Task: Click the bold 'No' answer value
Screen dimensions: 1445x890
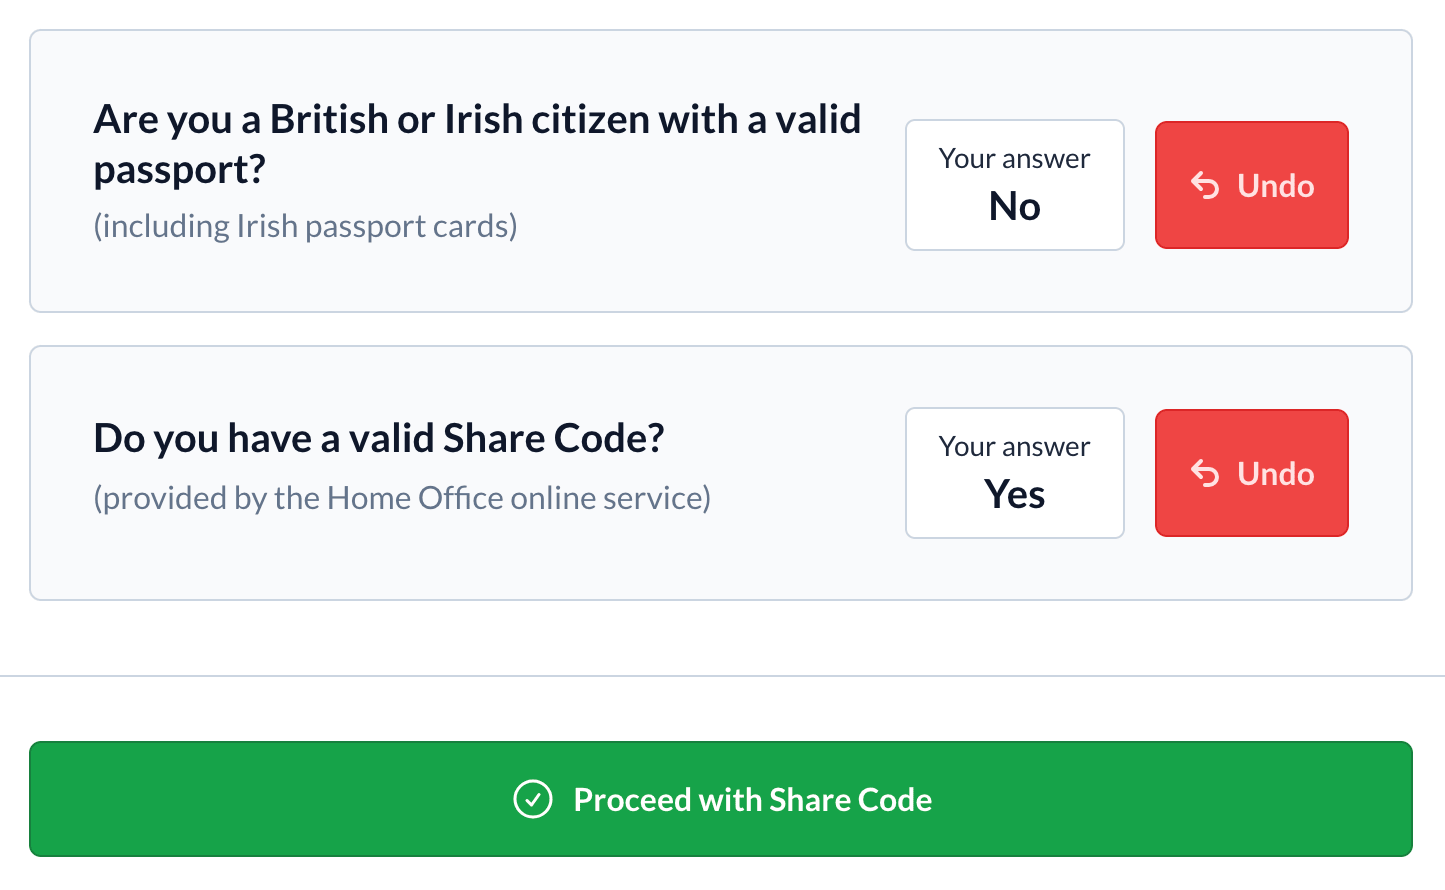Action: [1015, 206]
